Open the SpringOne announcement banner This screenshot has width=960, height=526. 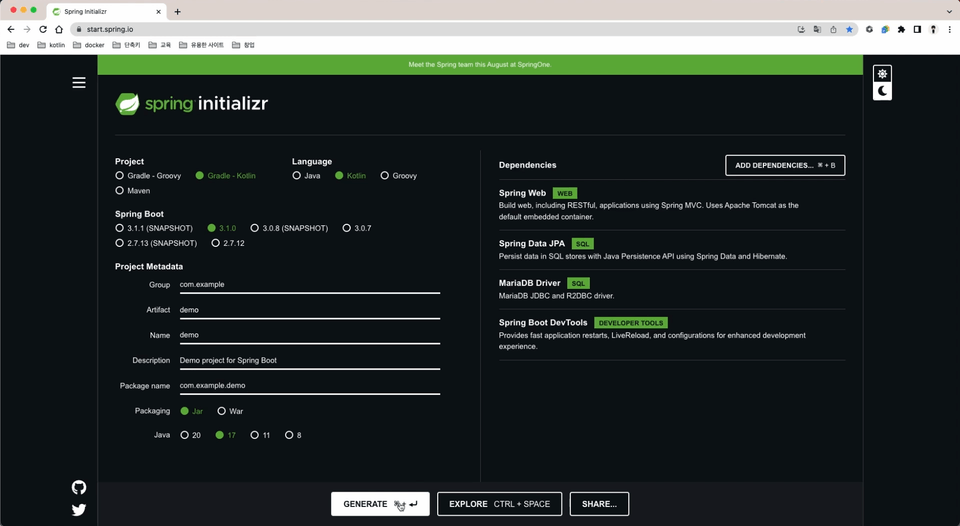480,64
